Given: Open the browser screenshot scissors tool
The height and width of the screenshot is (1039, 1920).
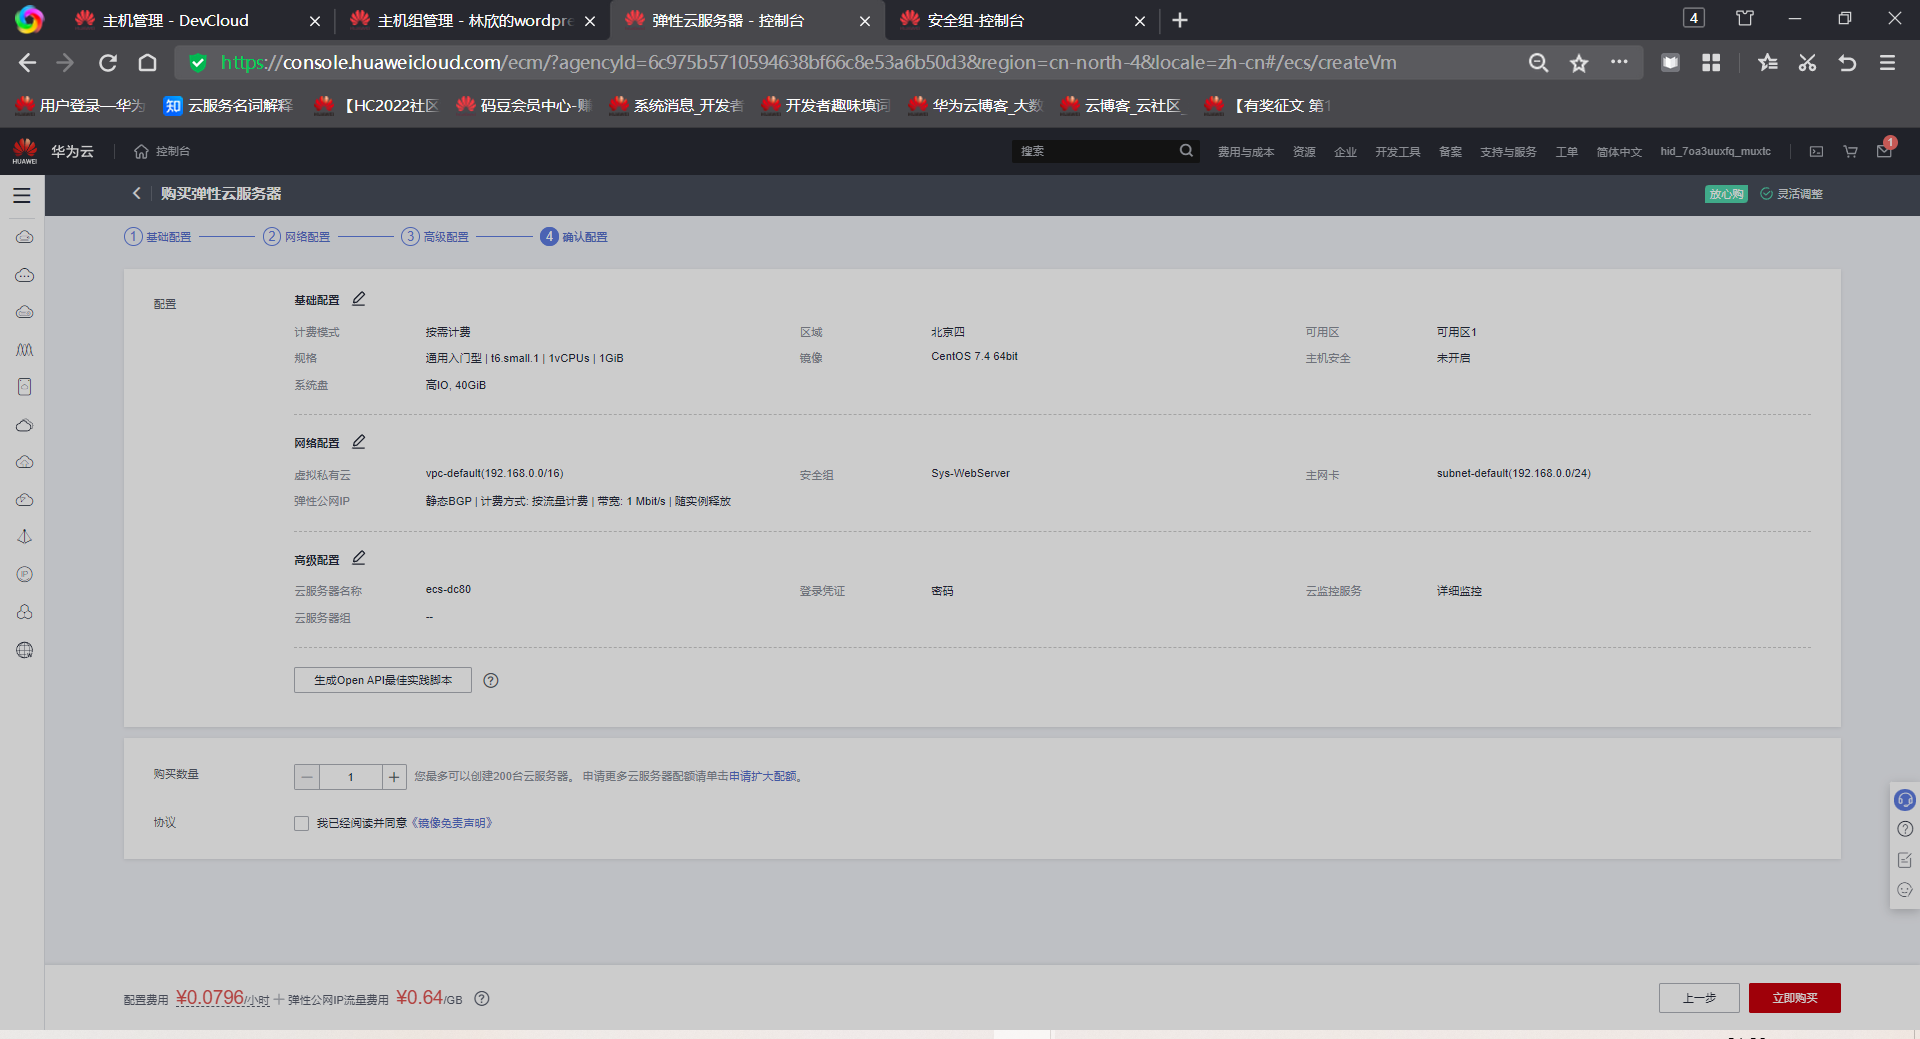Looking at the screenshot, I should click(1807, 63).
